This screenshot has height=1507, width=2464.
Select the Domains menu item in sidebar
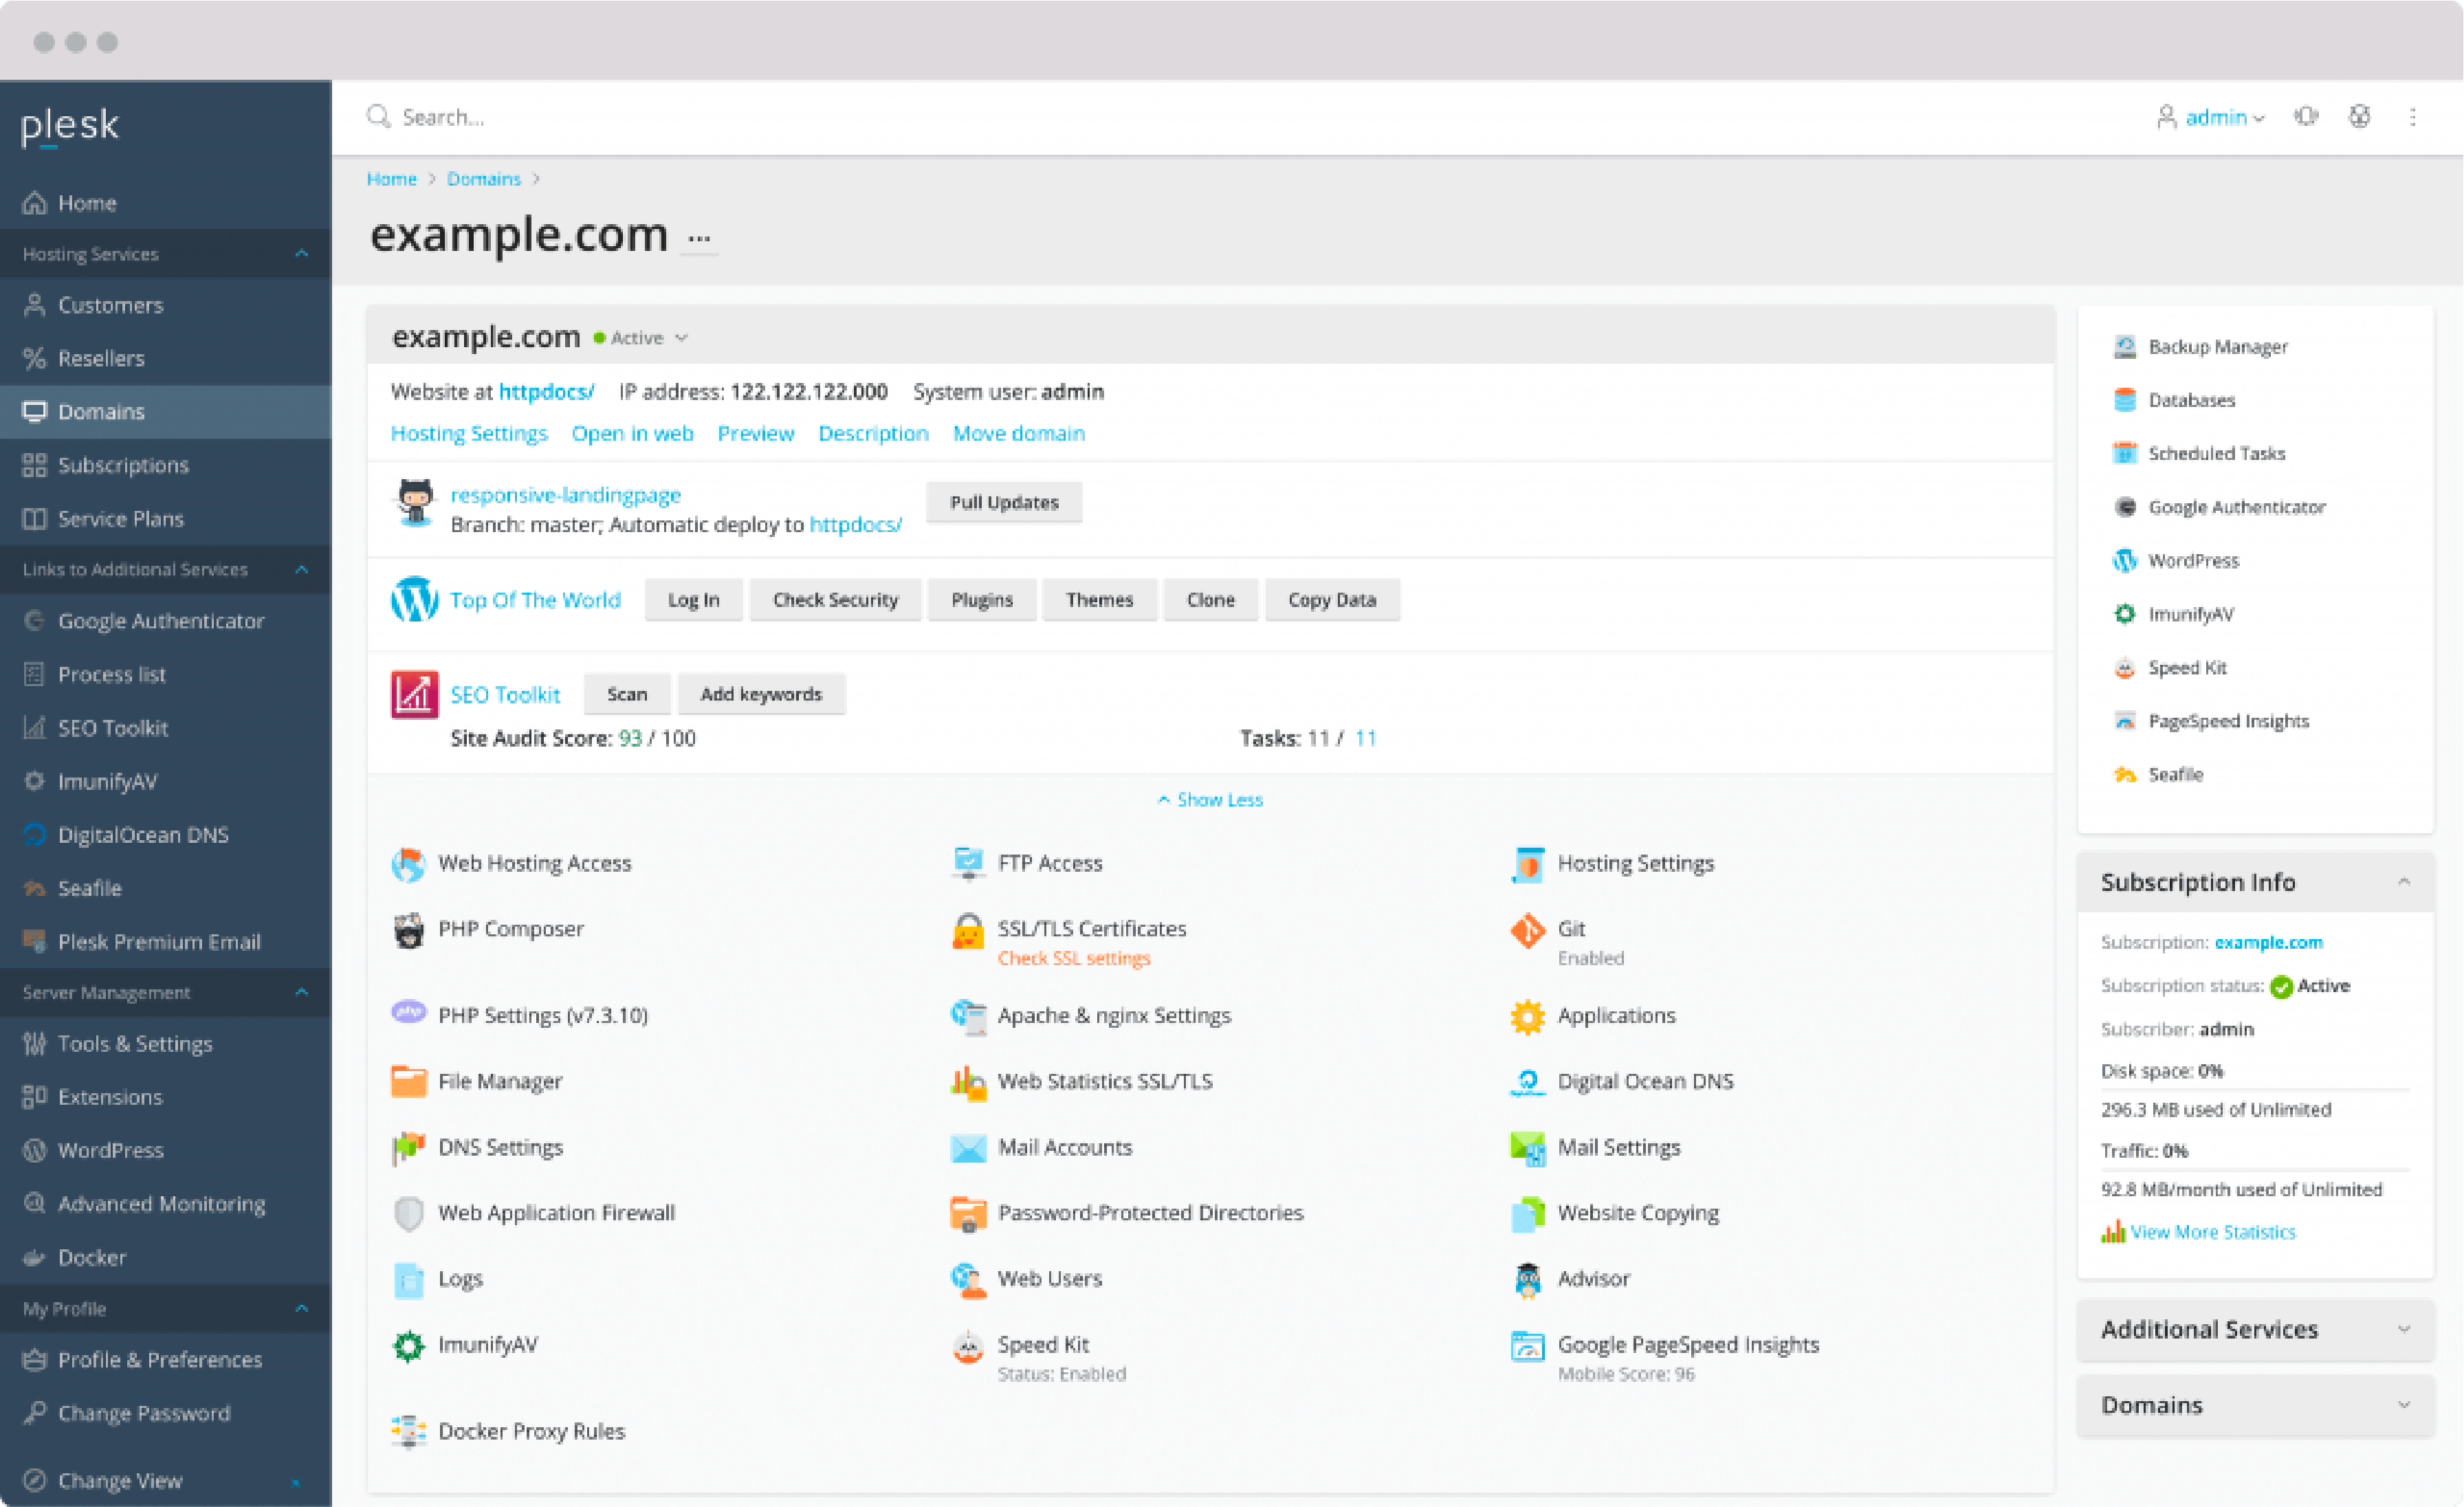102,410
